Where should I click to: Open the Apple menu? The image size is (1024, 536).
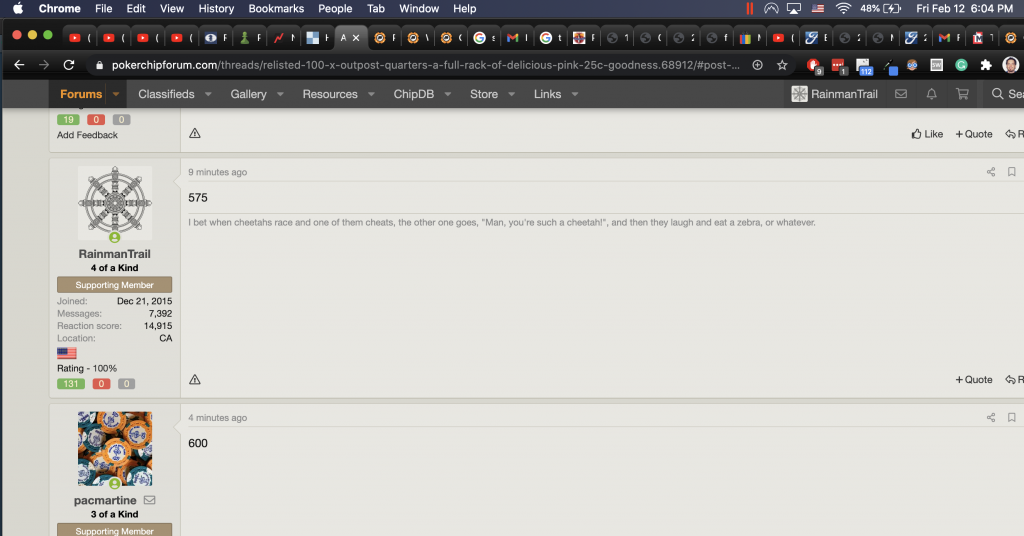point(18,8)
